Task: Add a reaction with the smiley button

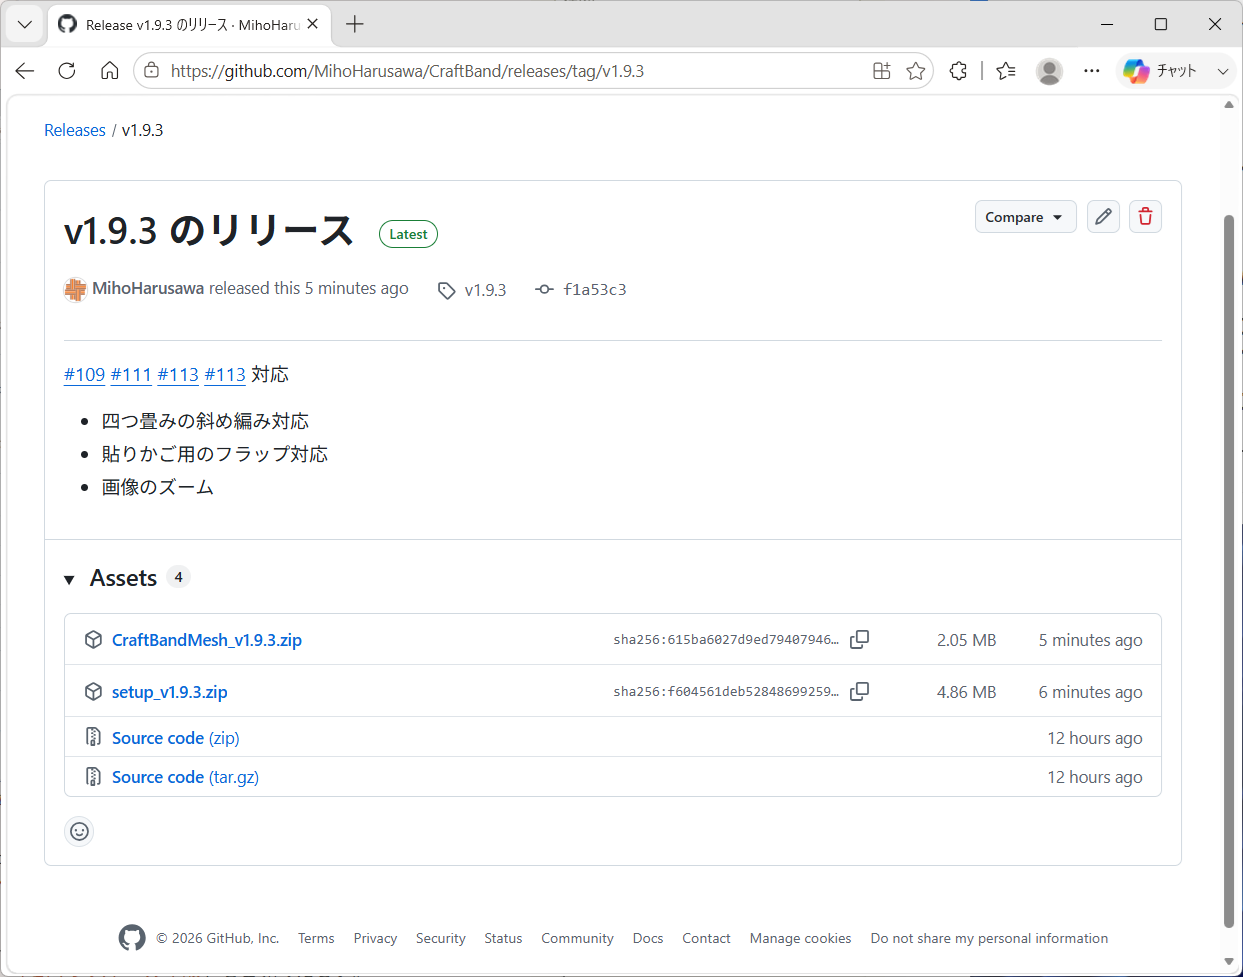Action: pos(79,831)
